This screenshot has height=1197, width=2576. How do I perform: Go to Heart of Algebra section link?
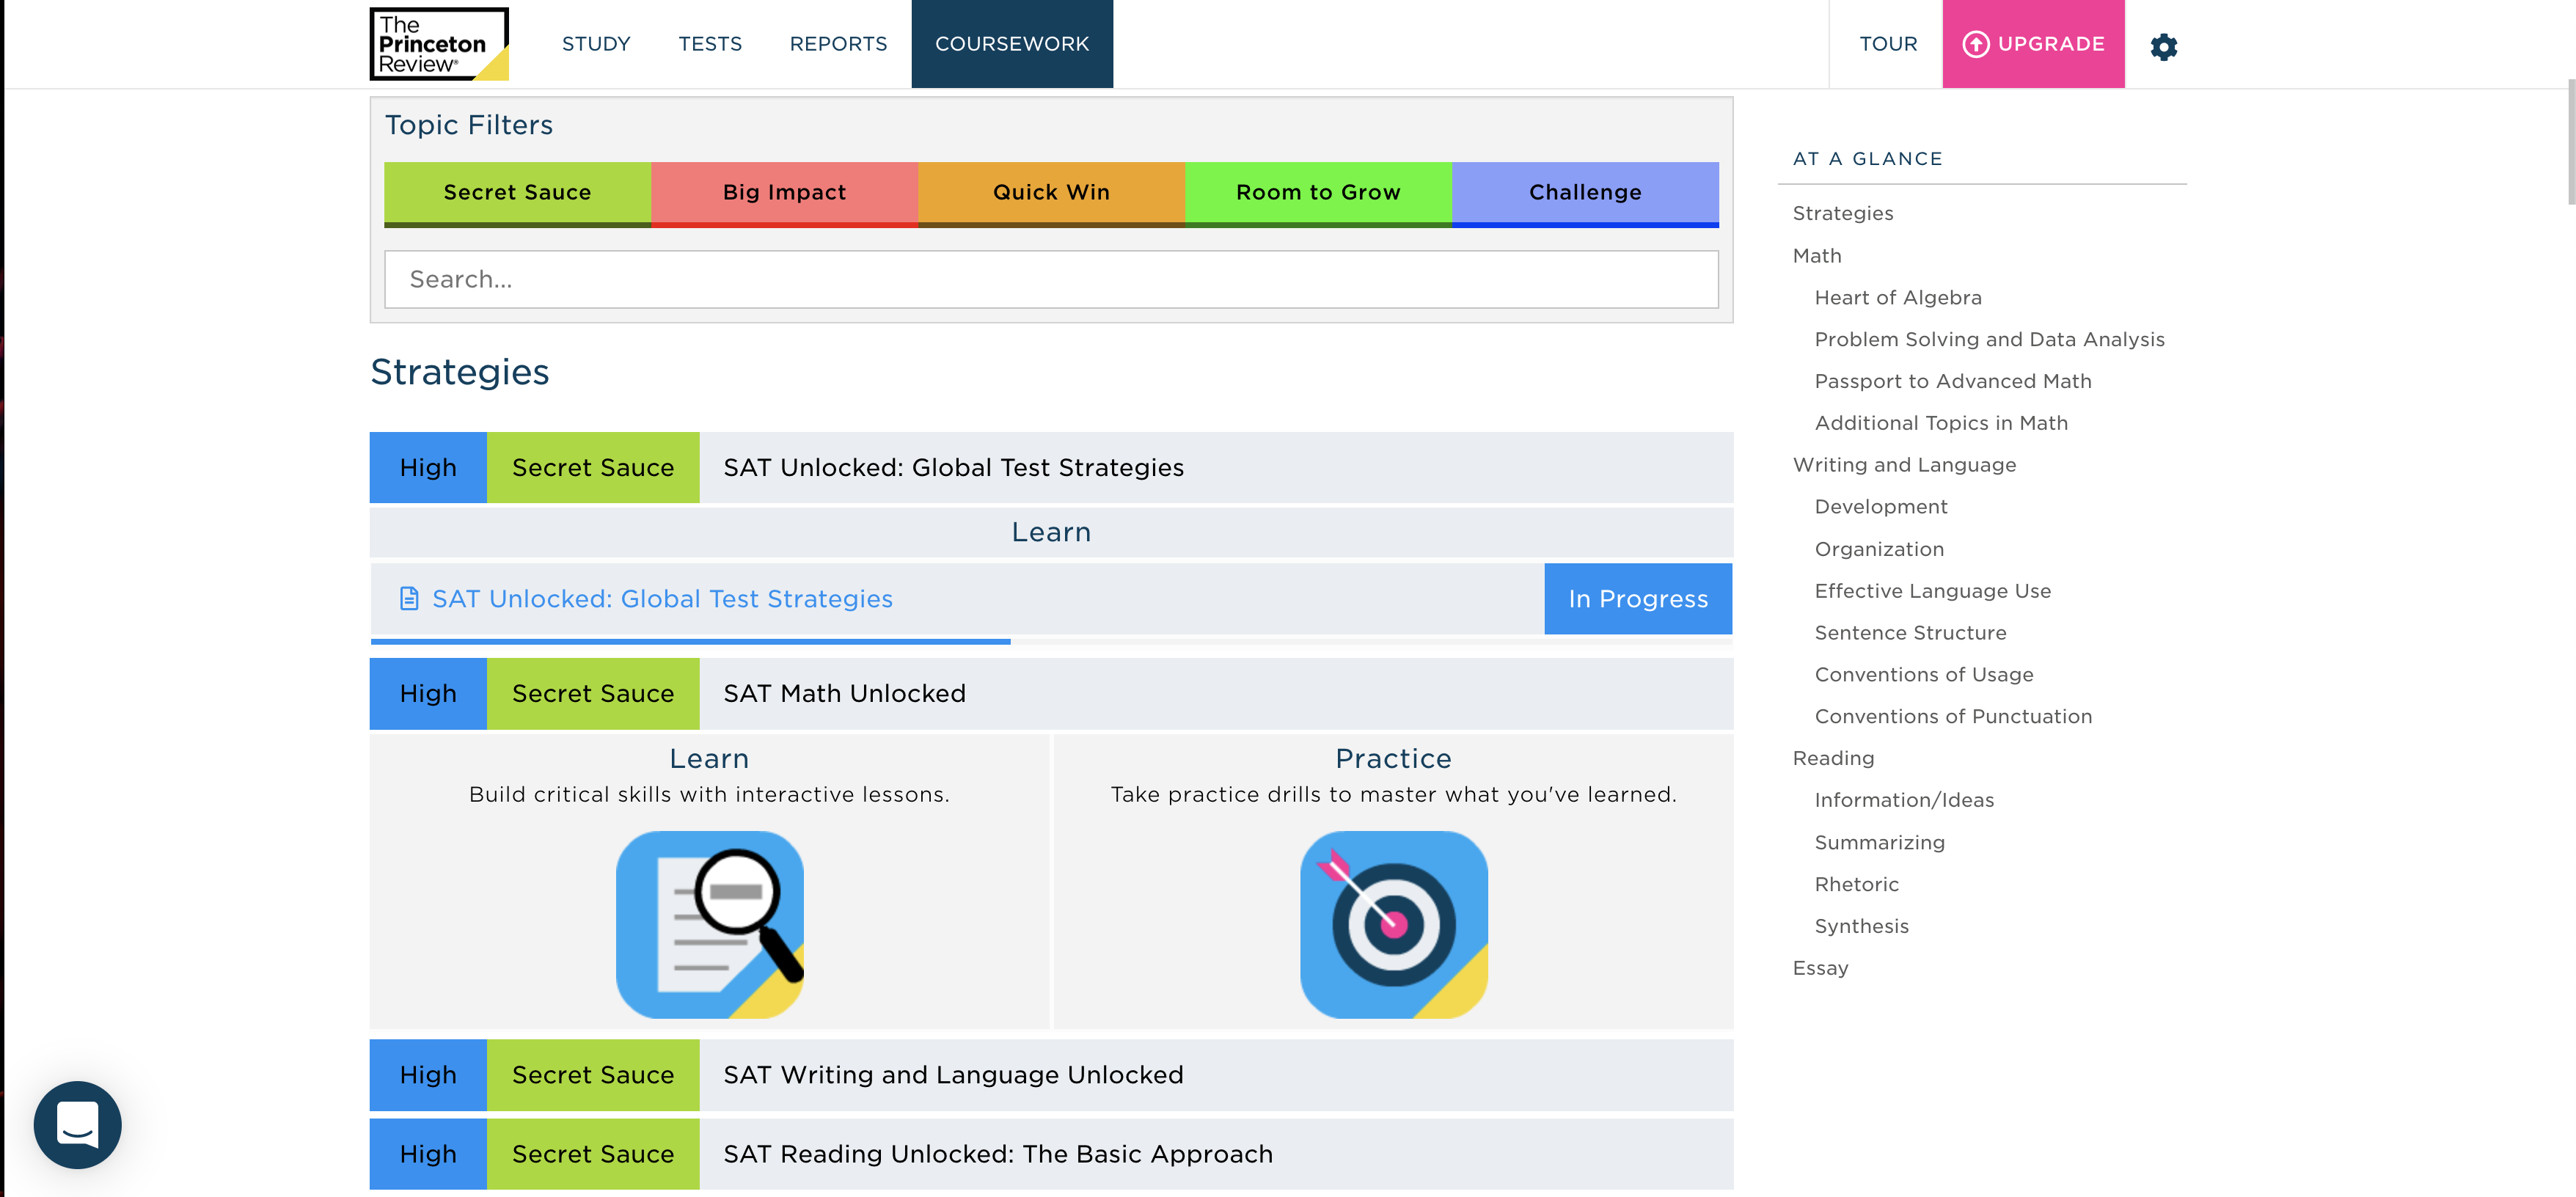click(x=1897, y=297)
